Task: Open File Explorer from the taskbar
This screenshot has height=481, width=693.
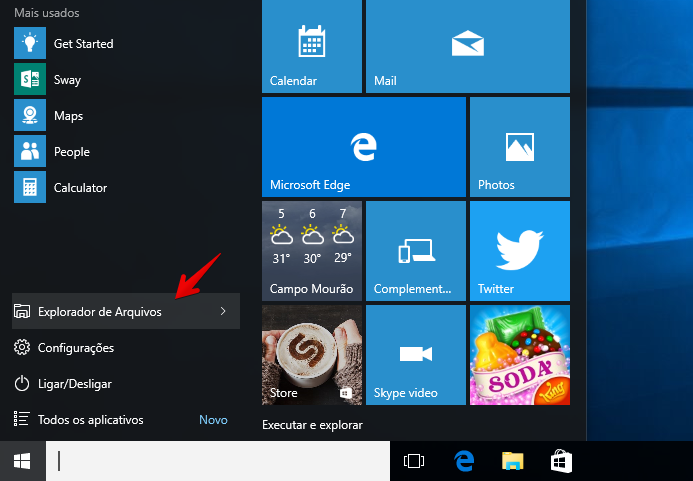Action: (513, 461)
